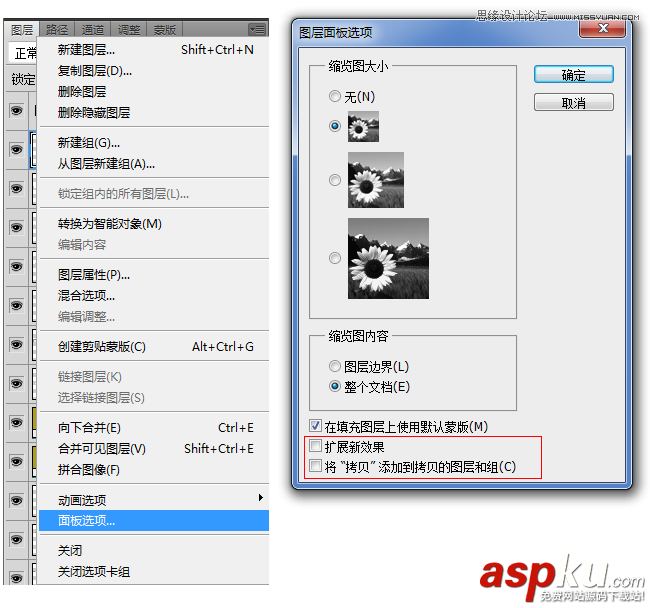Click the 确定 button
650x608 pixels.
click(574, 75)
